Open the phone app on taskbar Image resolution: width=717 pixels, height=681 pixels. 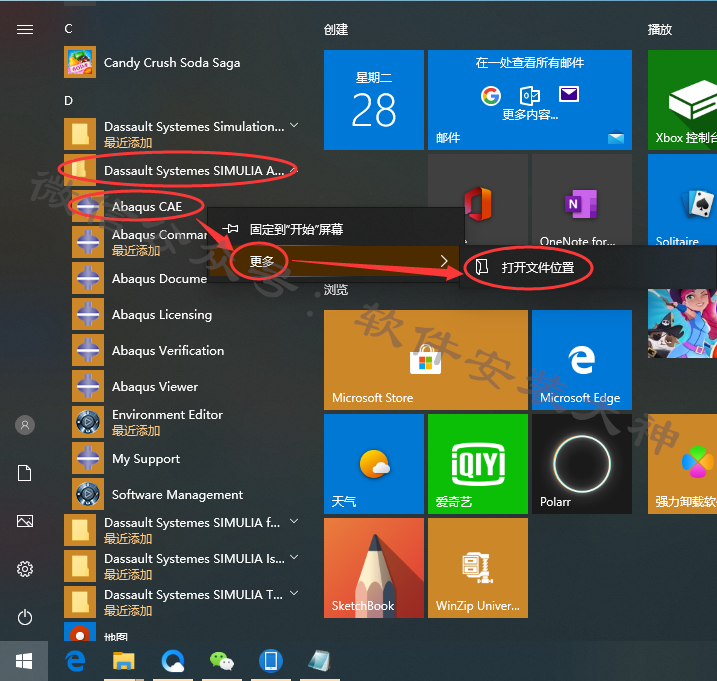coord(271,661)
